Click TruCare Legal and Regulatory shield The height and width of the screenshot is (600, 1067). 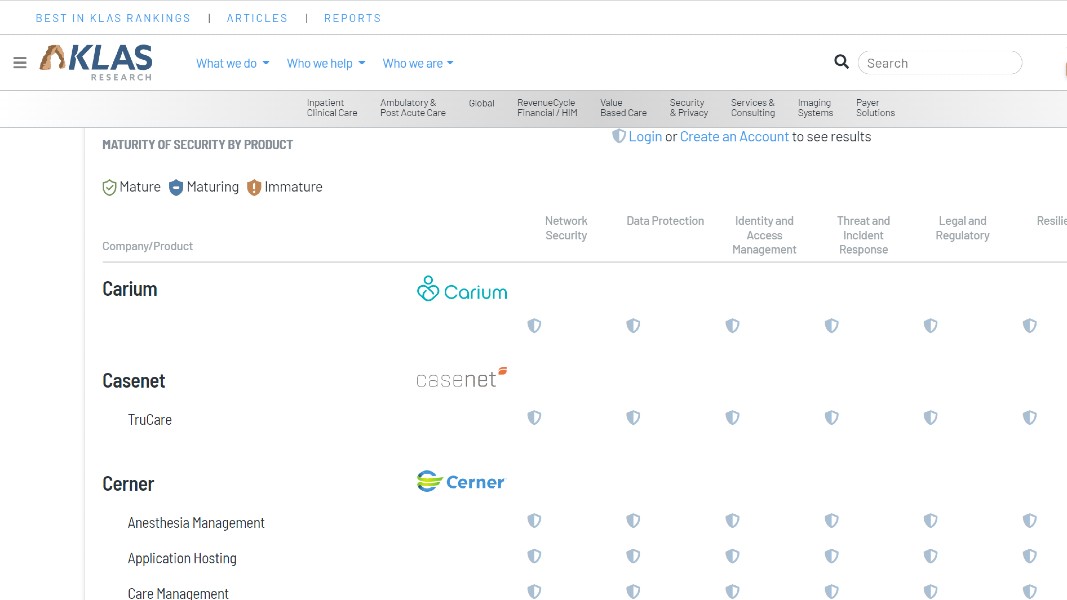click(930, 418)
